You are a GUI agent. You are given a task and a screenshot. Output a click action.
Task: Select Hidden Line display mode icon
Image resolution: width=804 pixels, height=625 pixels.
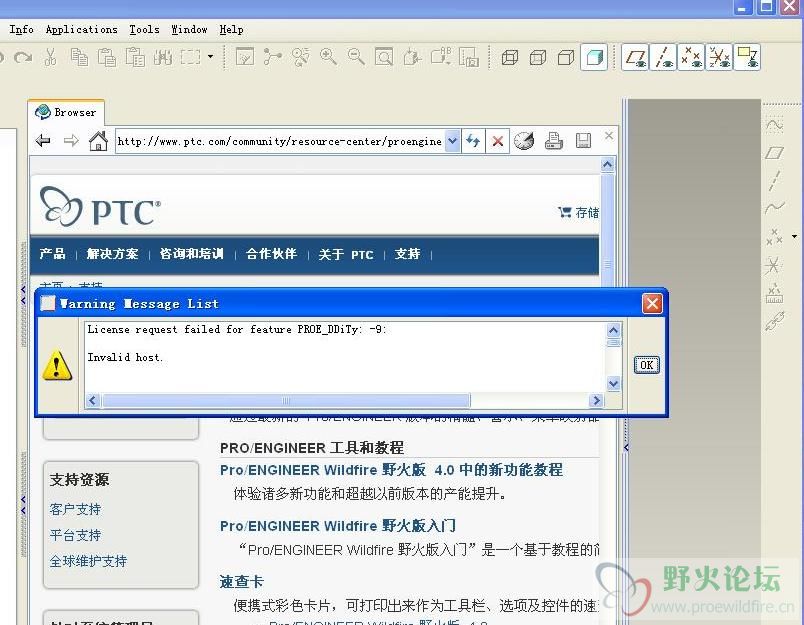click(537, 57)
